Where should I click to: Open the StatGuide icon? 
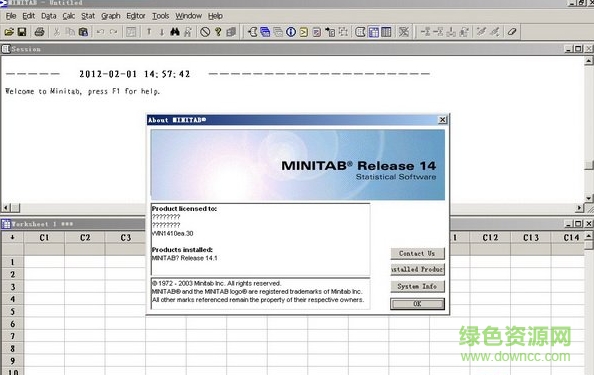click(231, 32)
